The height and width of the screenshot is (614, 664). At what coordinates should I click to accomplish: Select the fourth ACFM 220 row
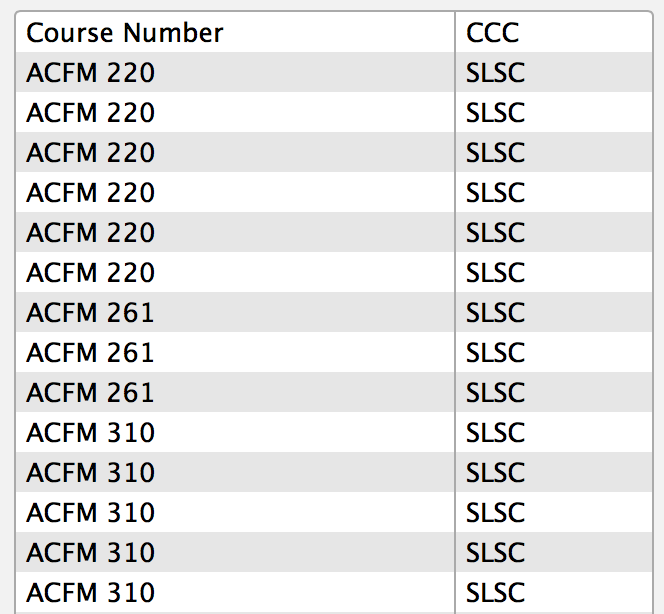(334, 192)
